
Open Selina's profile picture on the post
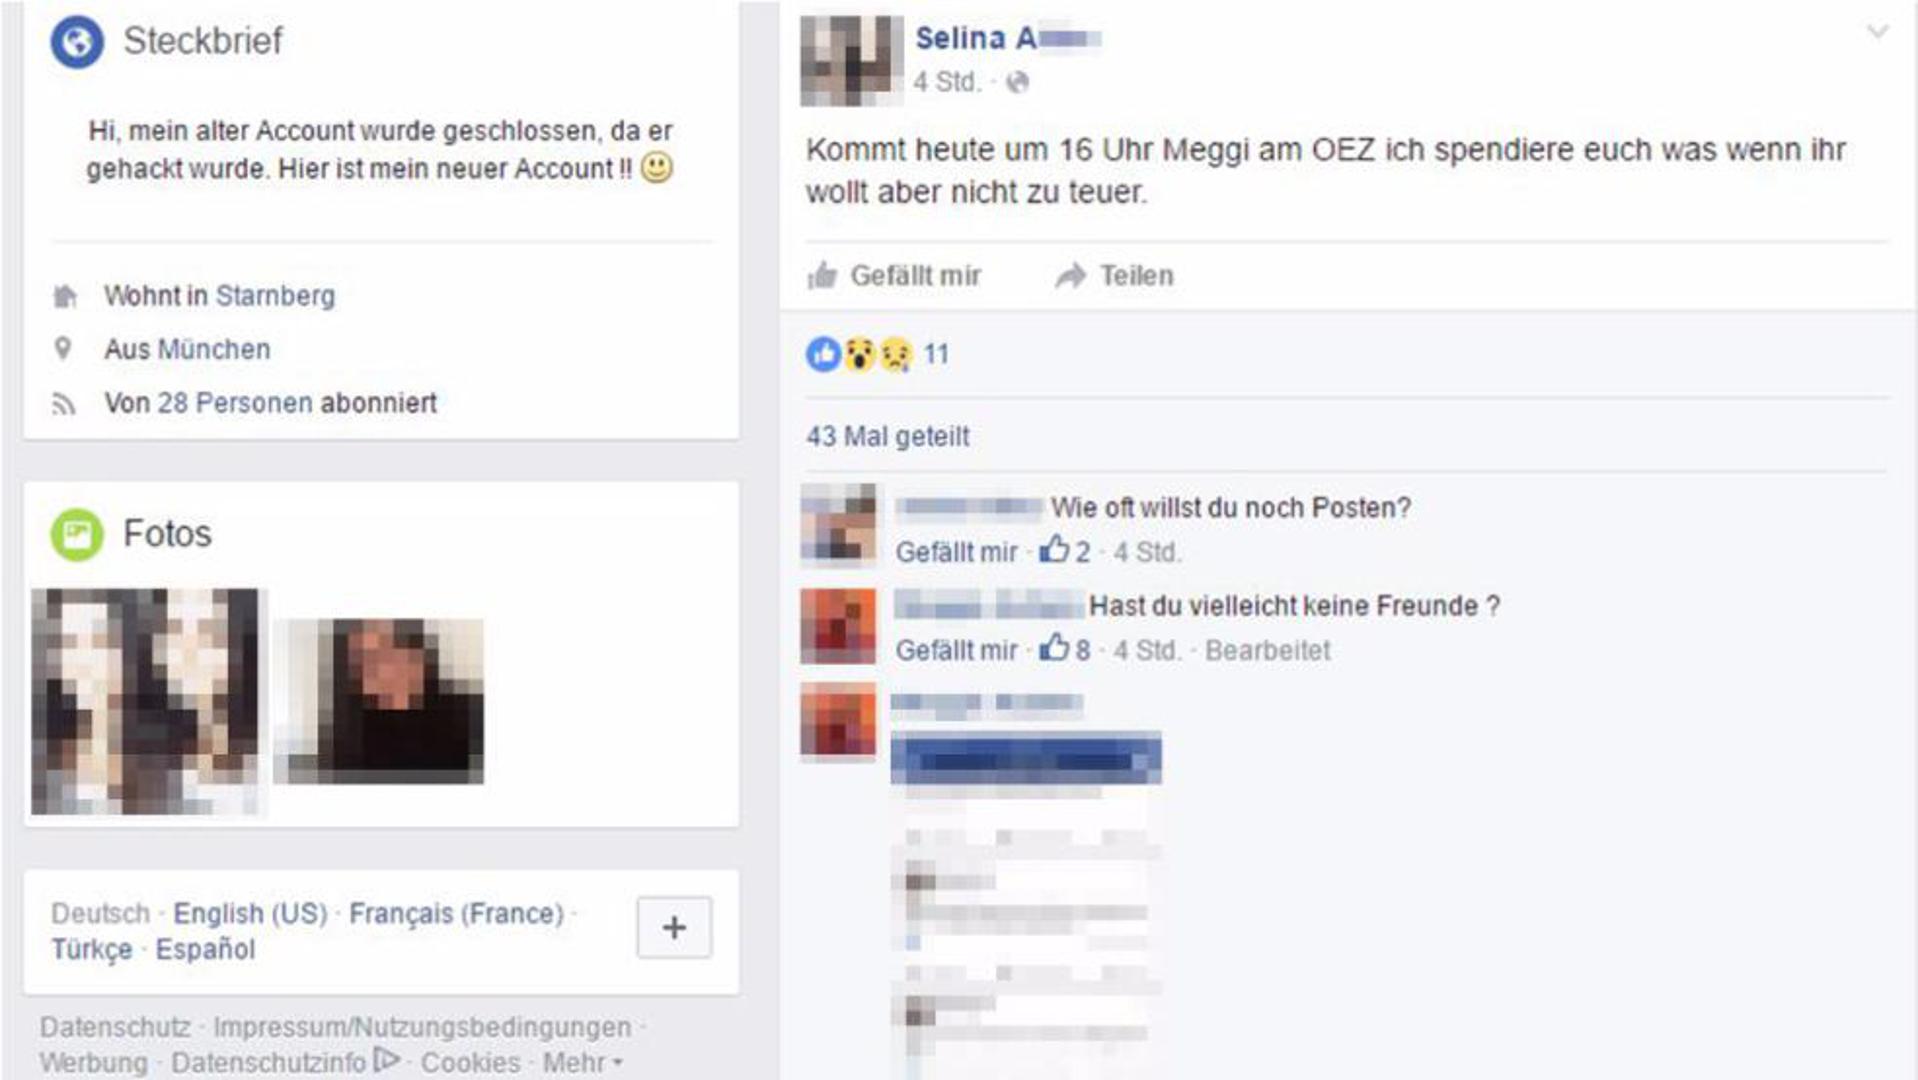[850, 60]
